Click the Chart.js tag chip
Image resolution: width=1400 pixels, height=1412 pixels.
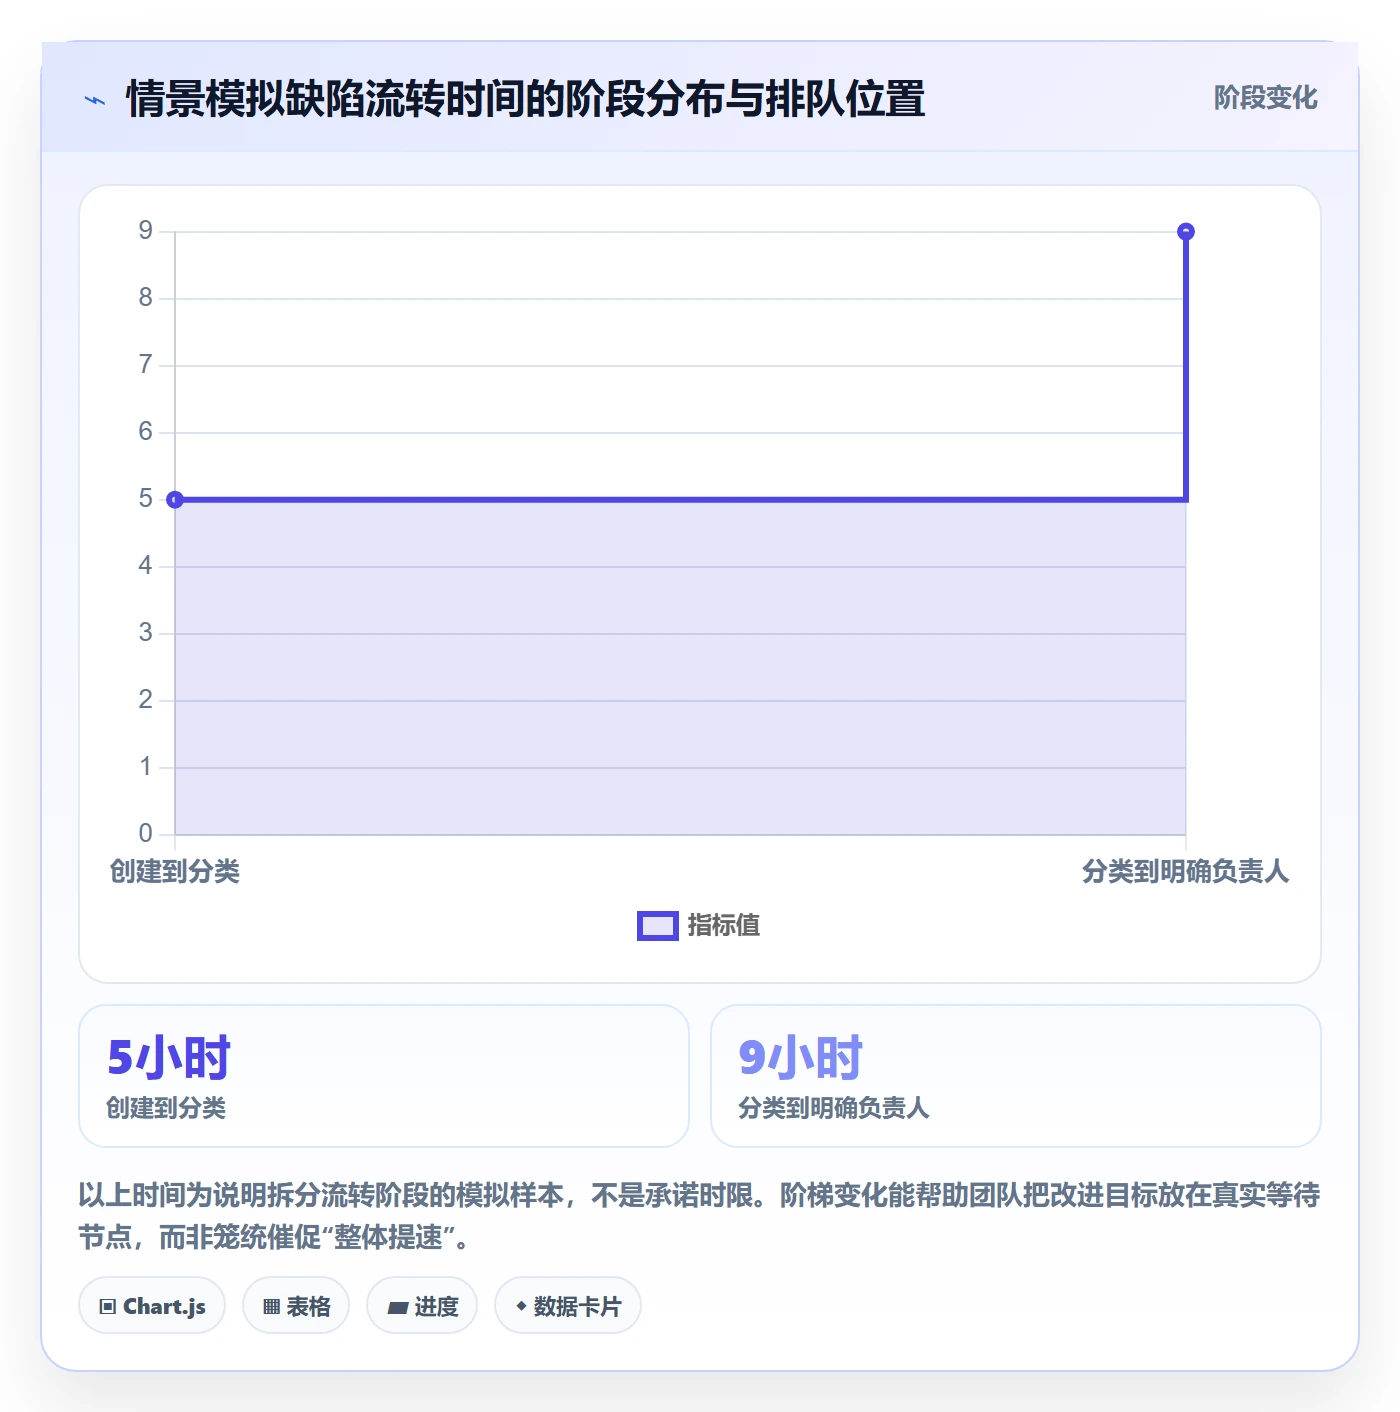tap(152, 1305)
